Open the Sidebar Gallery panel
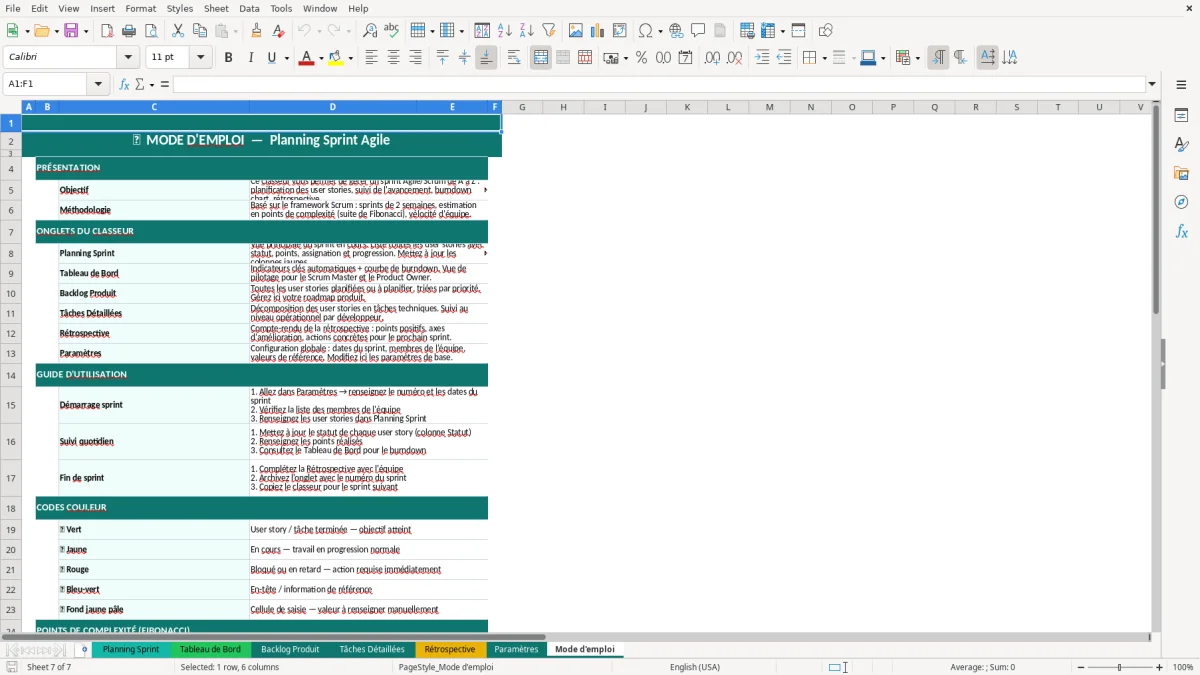 1181,174
